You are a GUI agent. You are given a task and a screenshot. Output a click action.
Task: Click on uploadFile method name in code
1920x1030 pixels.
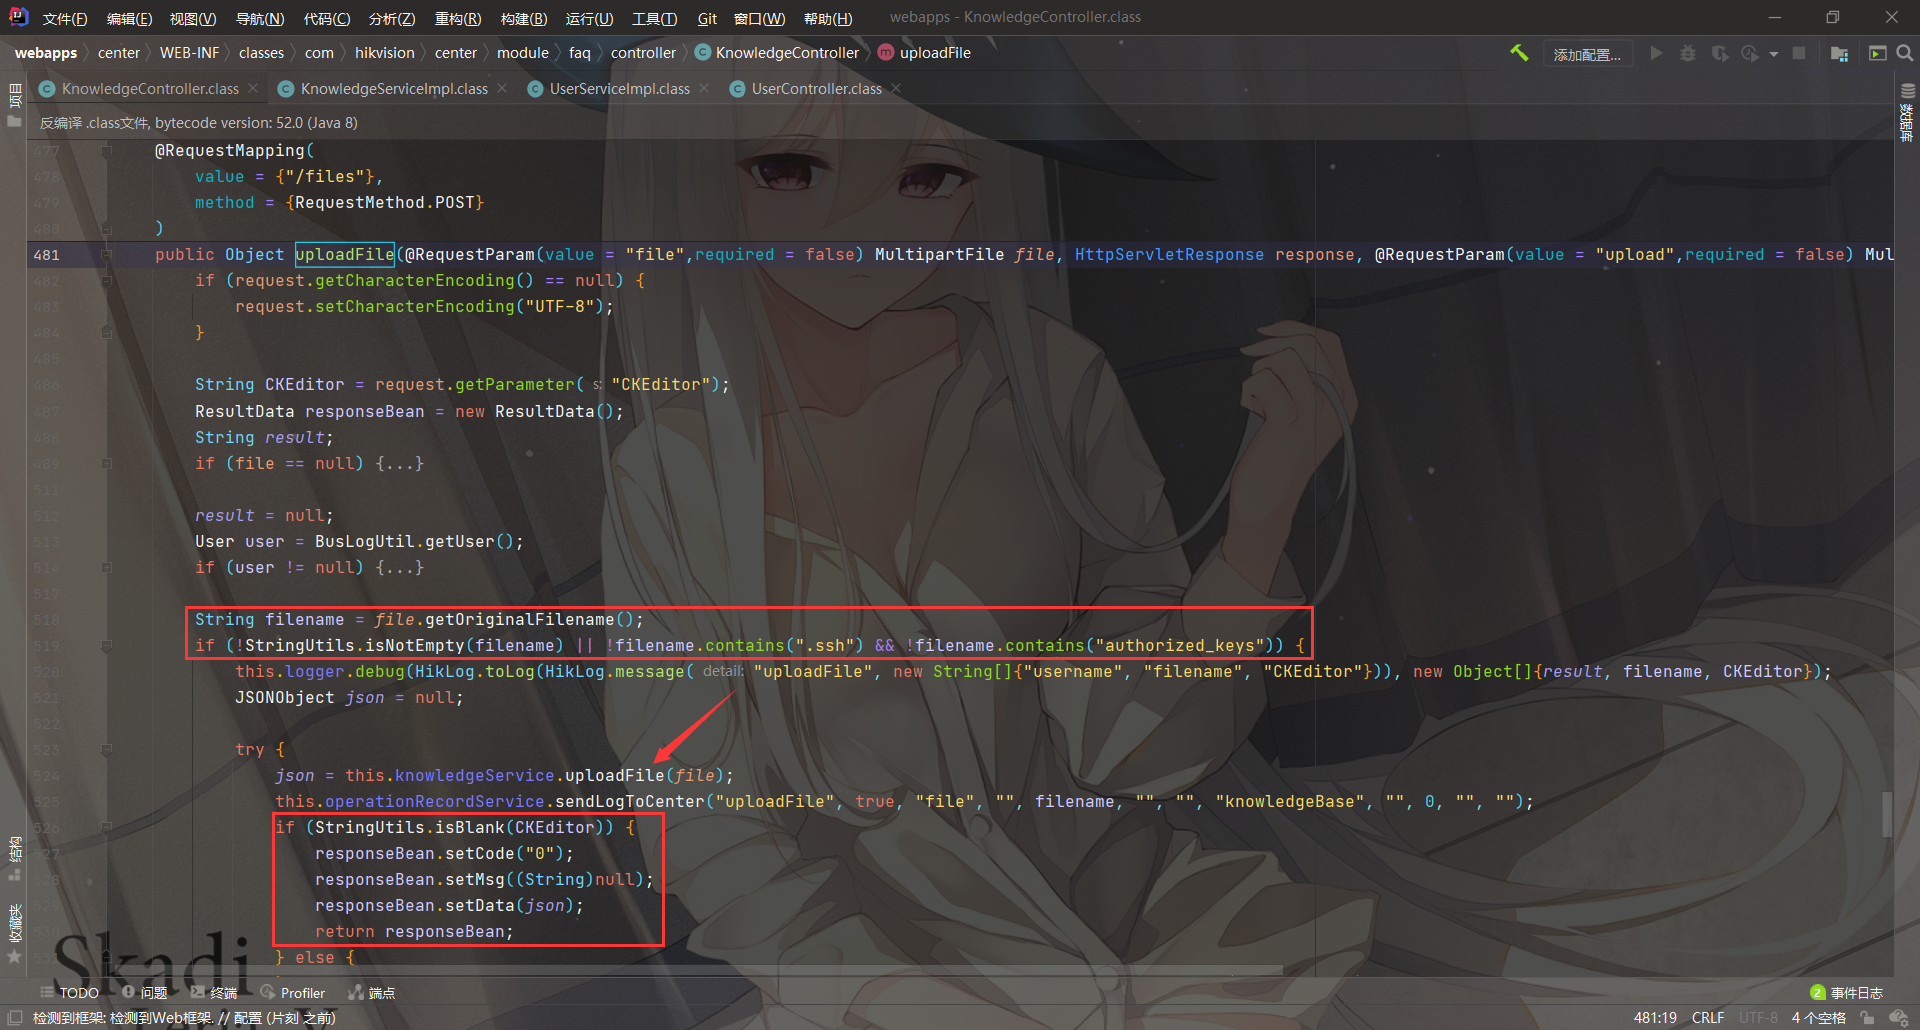coord(344,255)
